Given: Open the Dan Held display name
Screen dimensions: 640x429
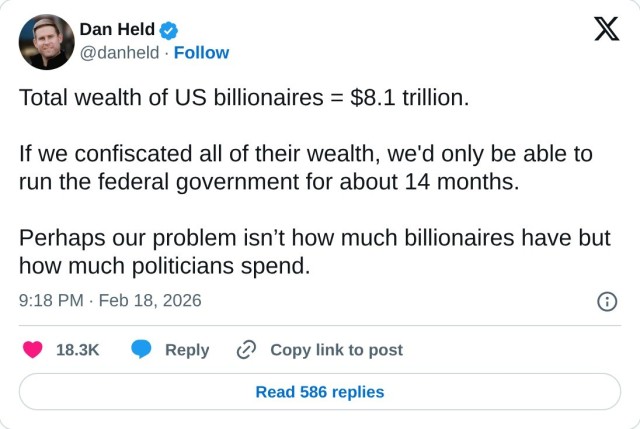Looking at the screenshot, I should point(116,29).
